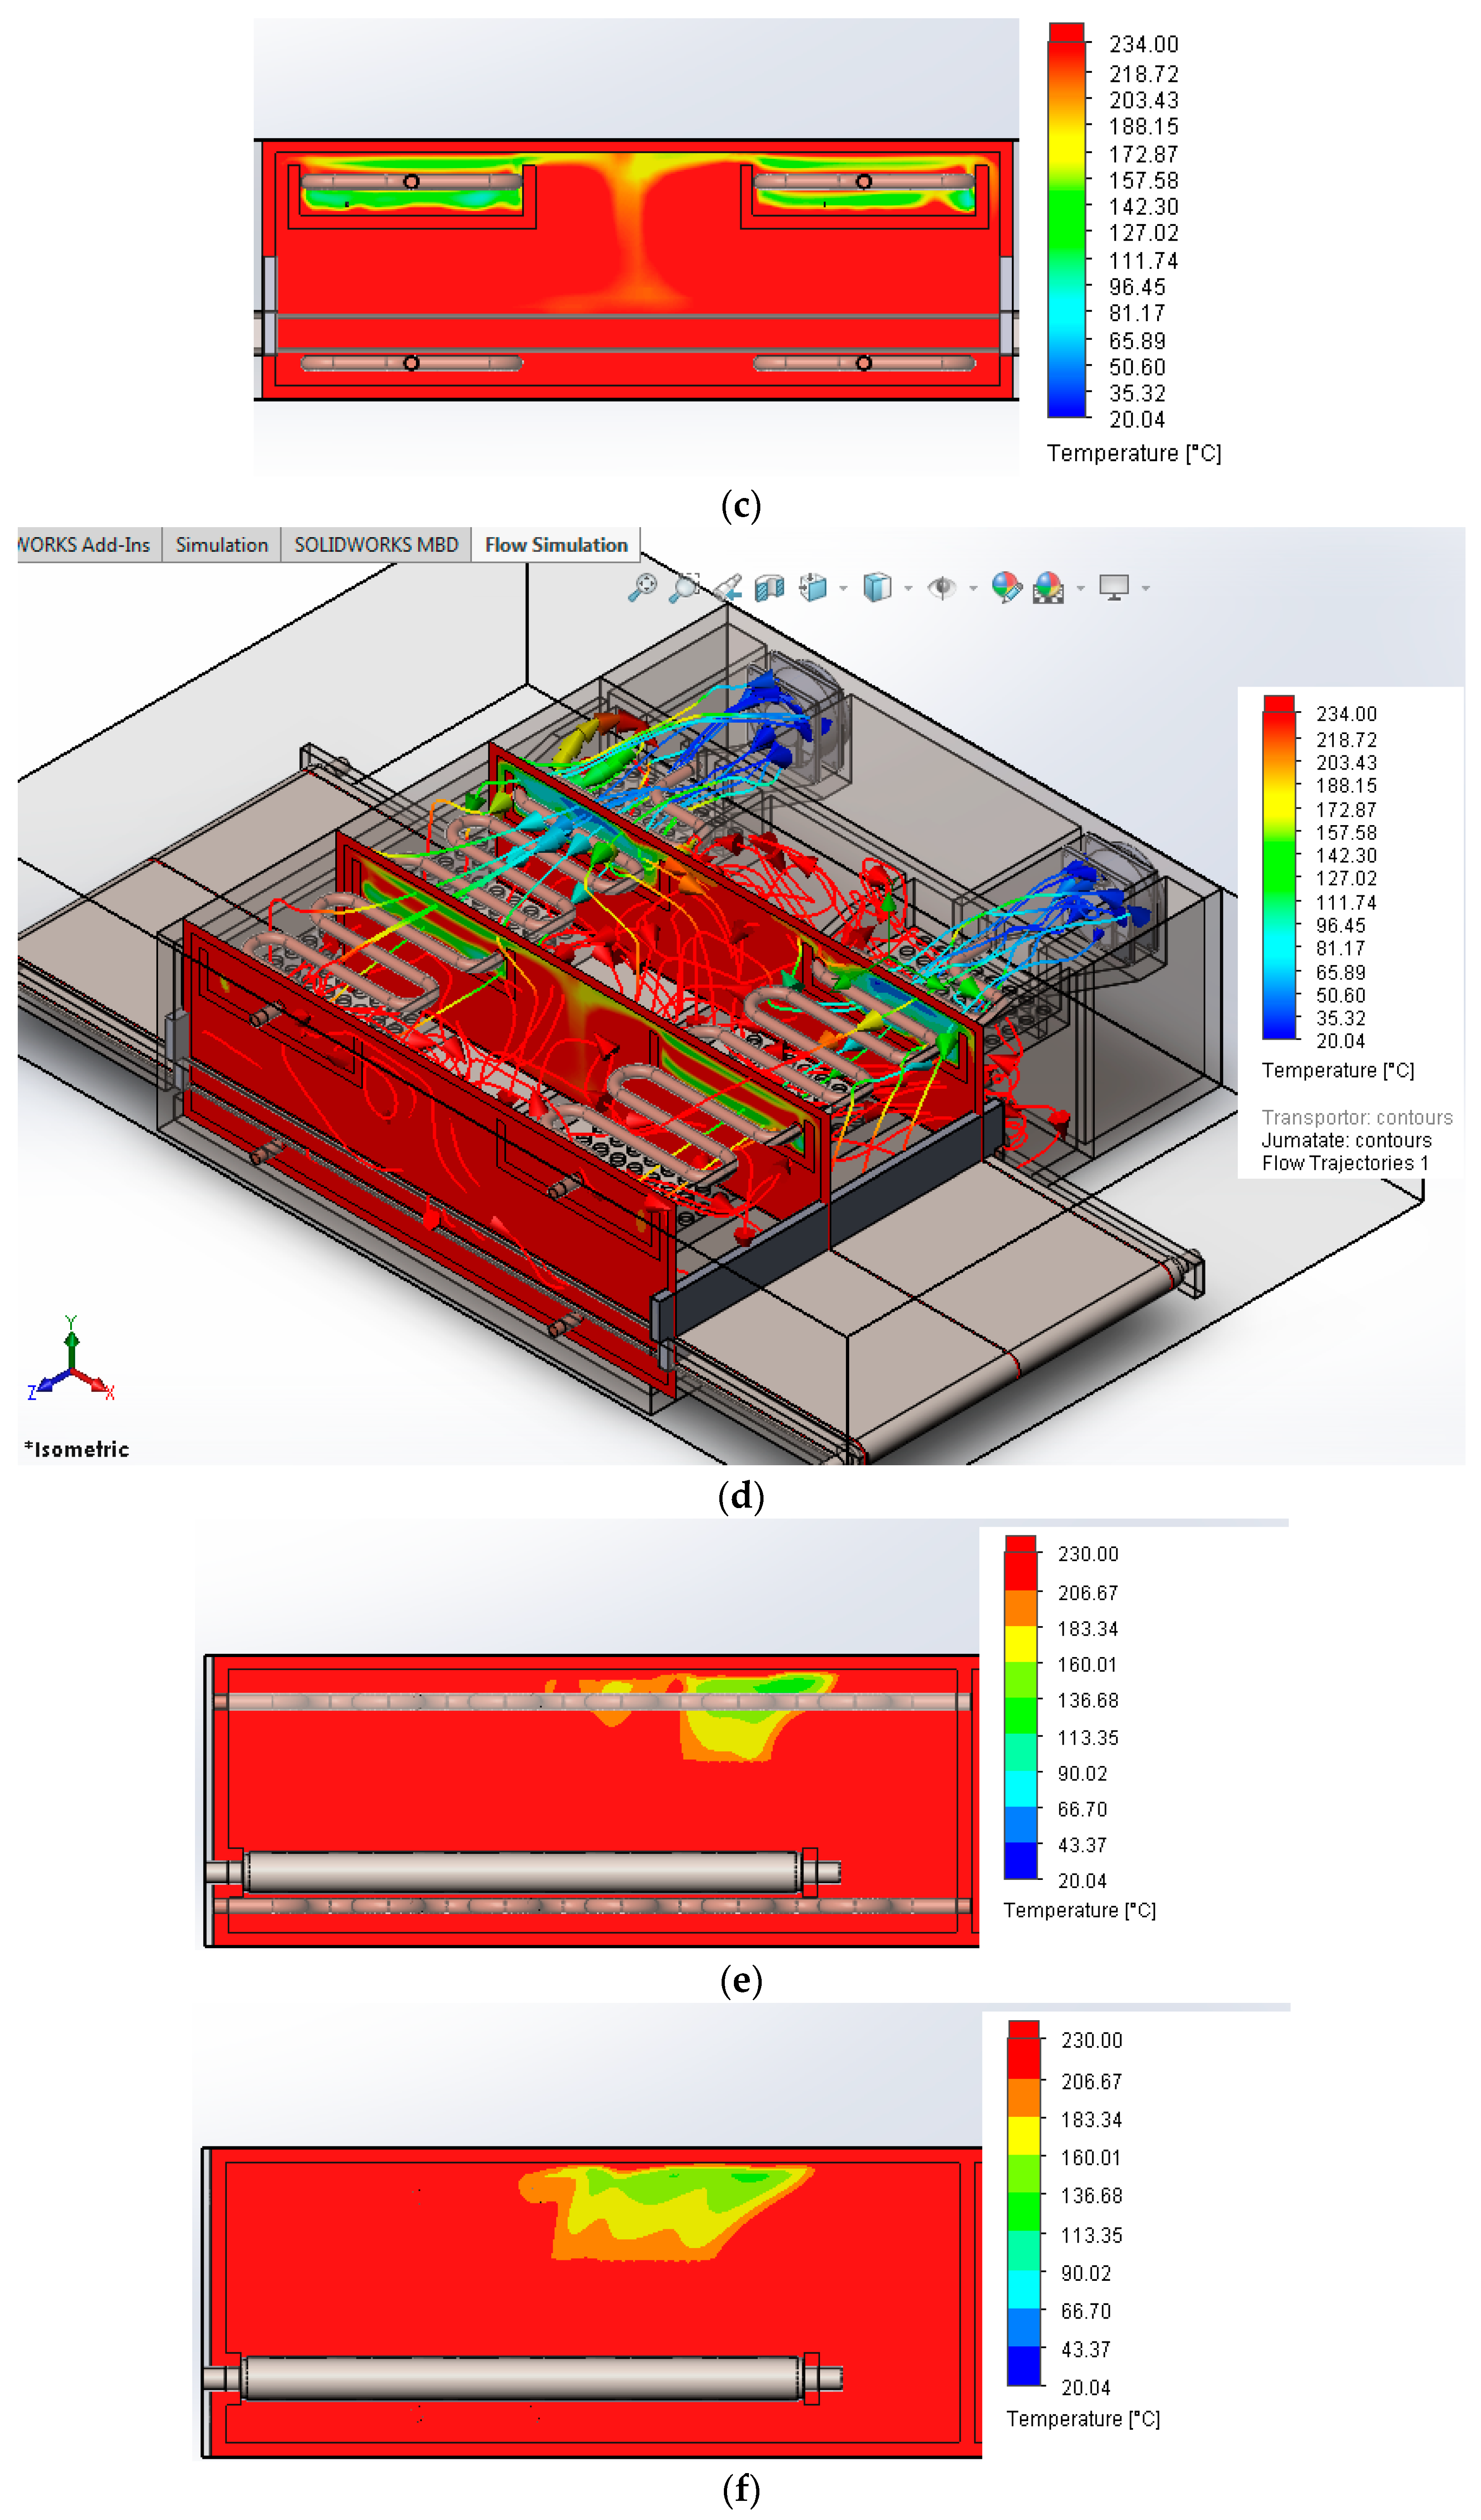The width and height of the screenshot is (1481, 2520).
Task: Click the Flow Trajectories 1 legend label
Action: coord(1344,1163)
